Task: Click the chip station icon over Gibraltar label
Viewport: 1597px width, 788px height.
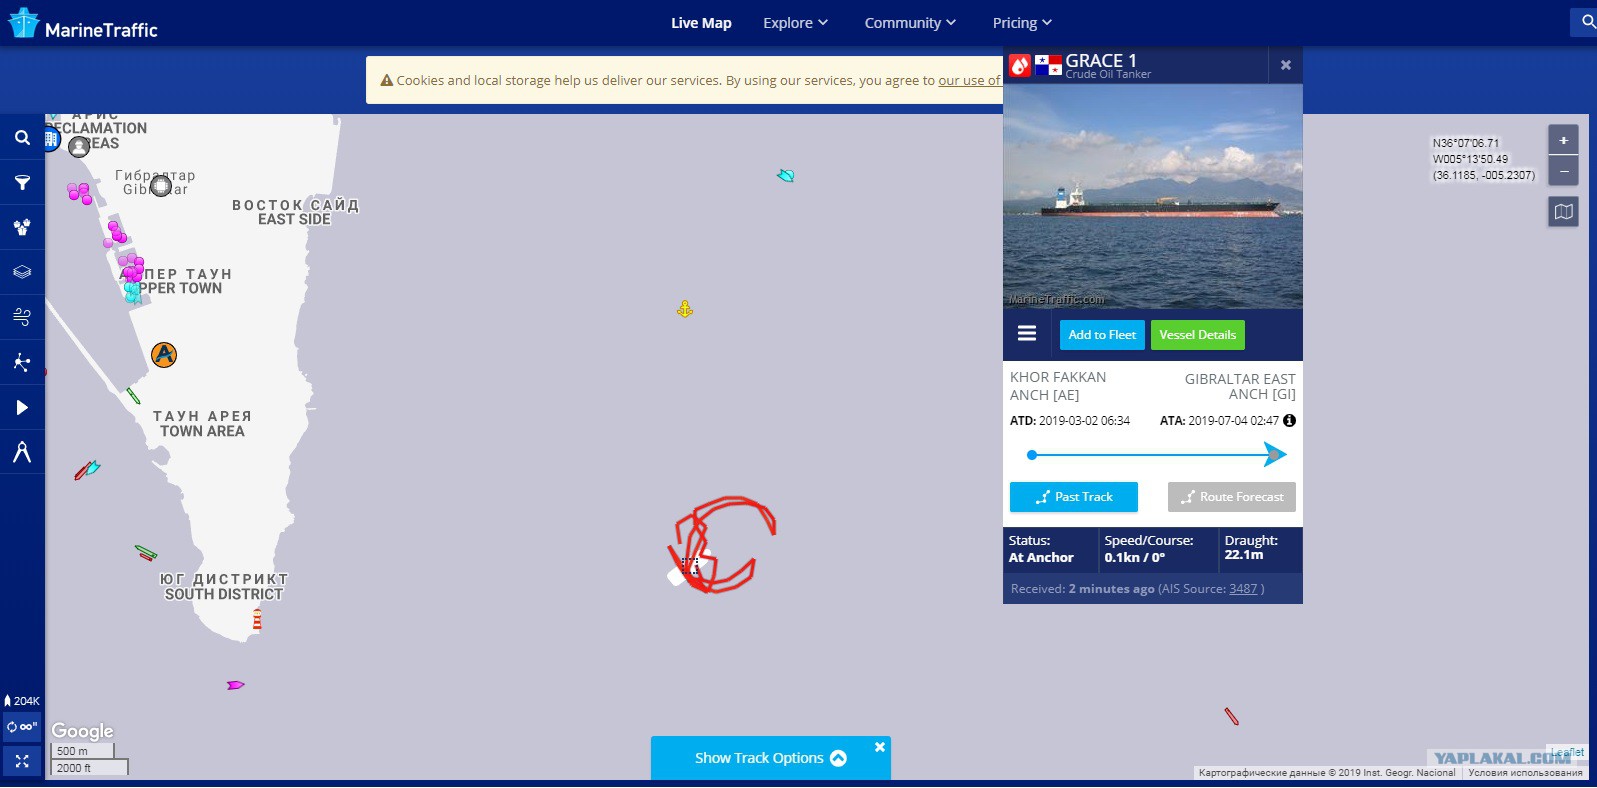Action: 161,185
